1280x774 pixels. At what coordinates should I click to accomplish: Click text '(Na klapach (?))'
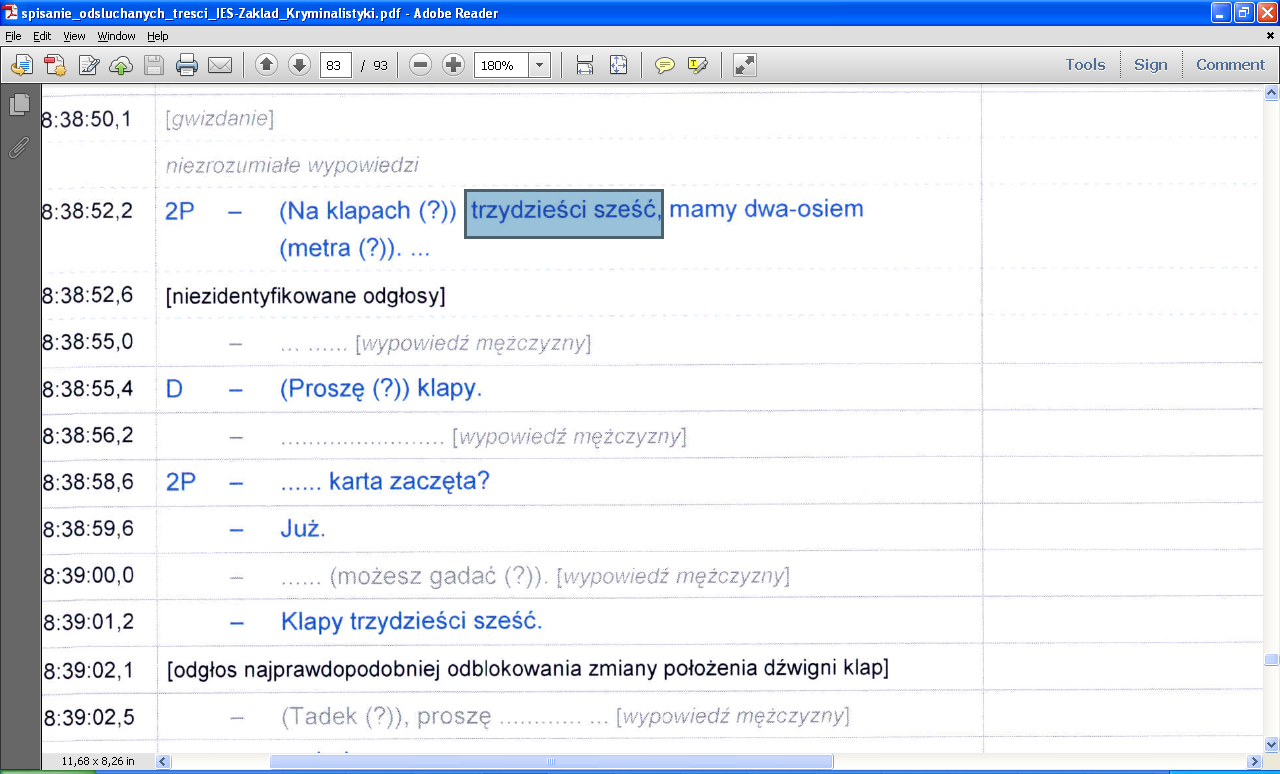[368, 211]
